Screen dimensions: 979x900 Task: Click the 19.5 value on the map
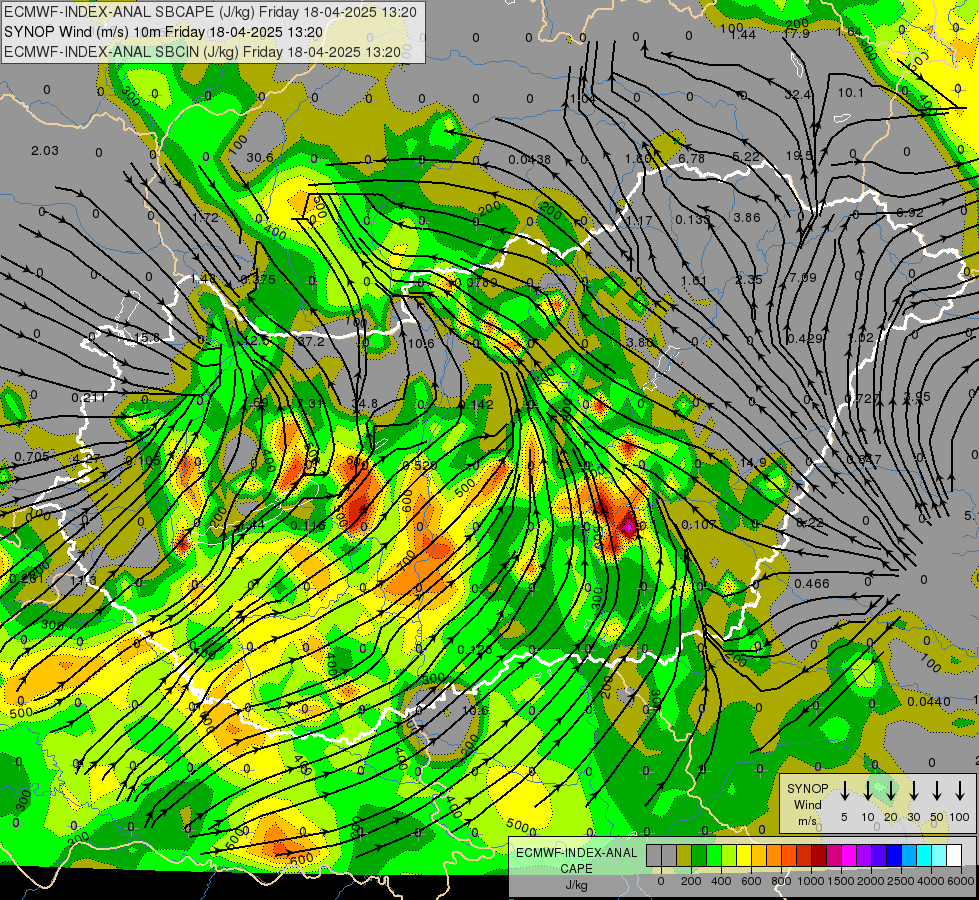tap(799, 155)
